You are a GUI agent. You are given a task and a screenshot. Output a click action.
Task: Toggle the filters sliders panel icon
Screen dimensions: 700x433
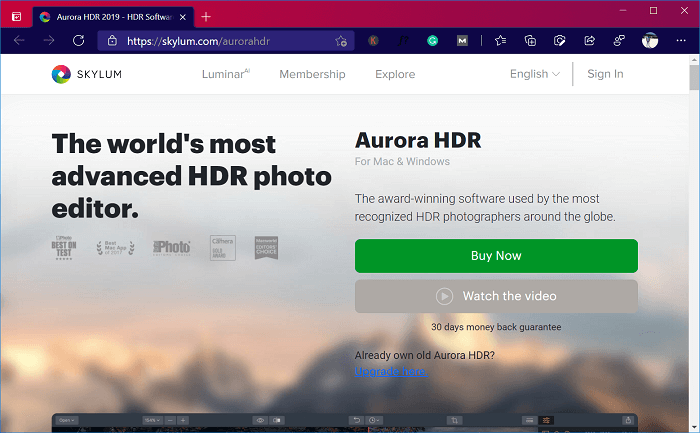coord(546,421)
